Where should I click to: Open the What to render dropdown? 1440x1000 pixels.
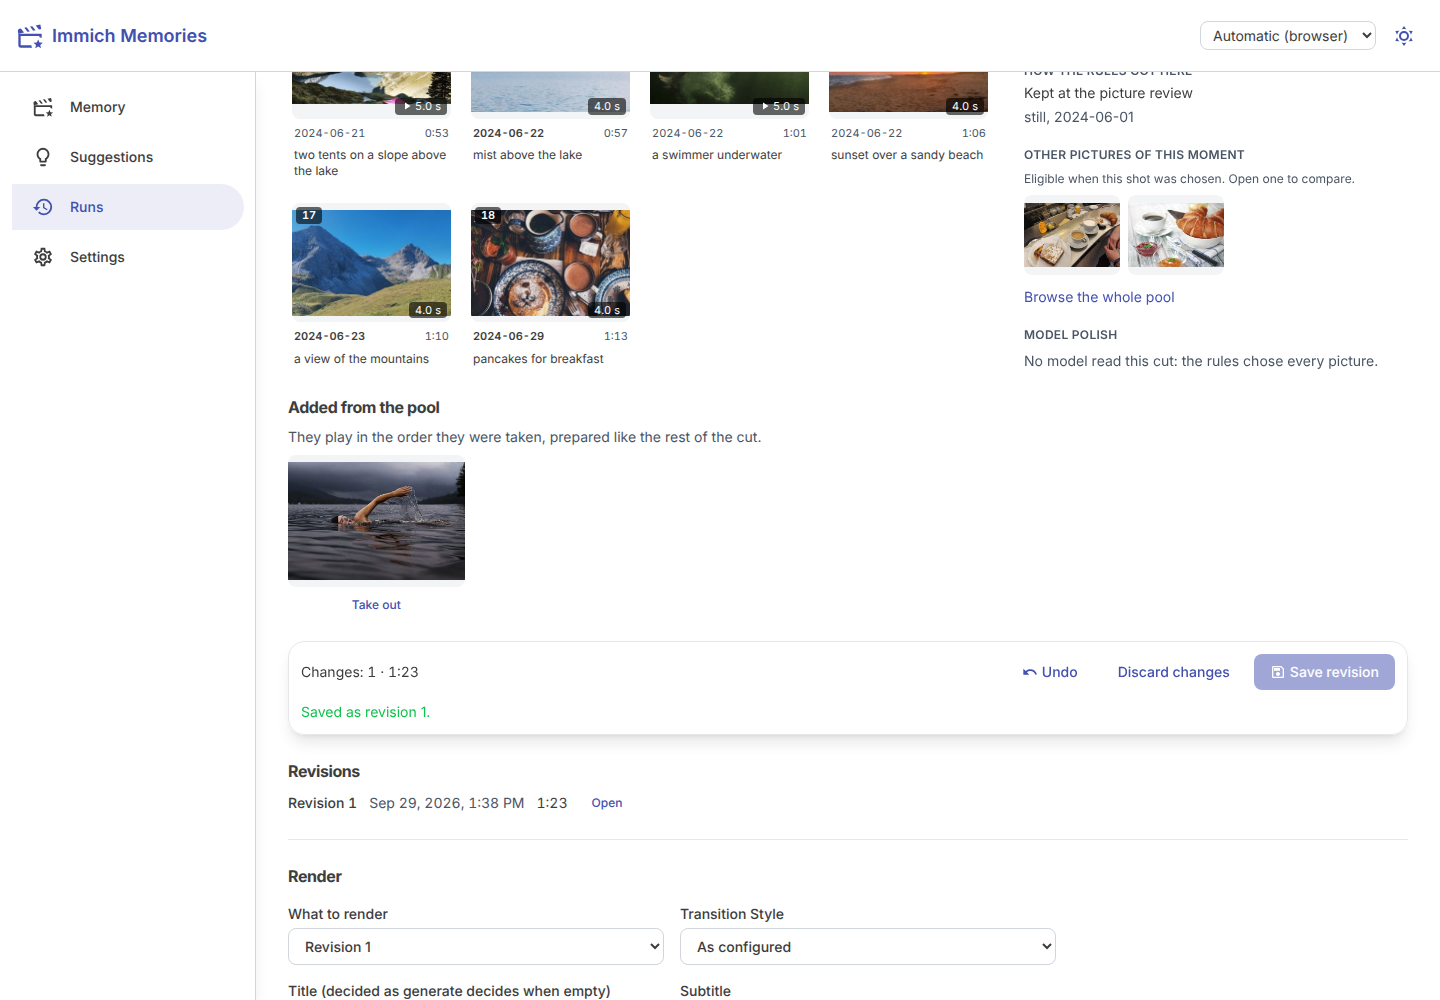476,947
